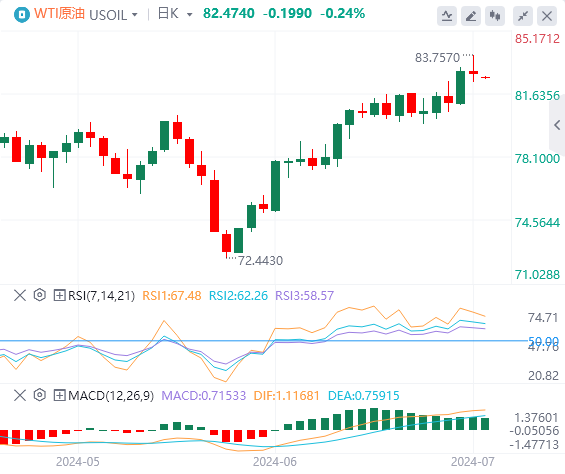Click the 85.1712 price axis label
This screenshot has width=565, height=474.
(537, 38)
